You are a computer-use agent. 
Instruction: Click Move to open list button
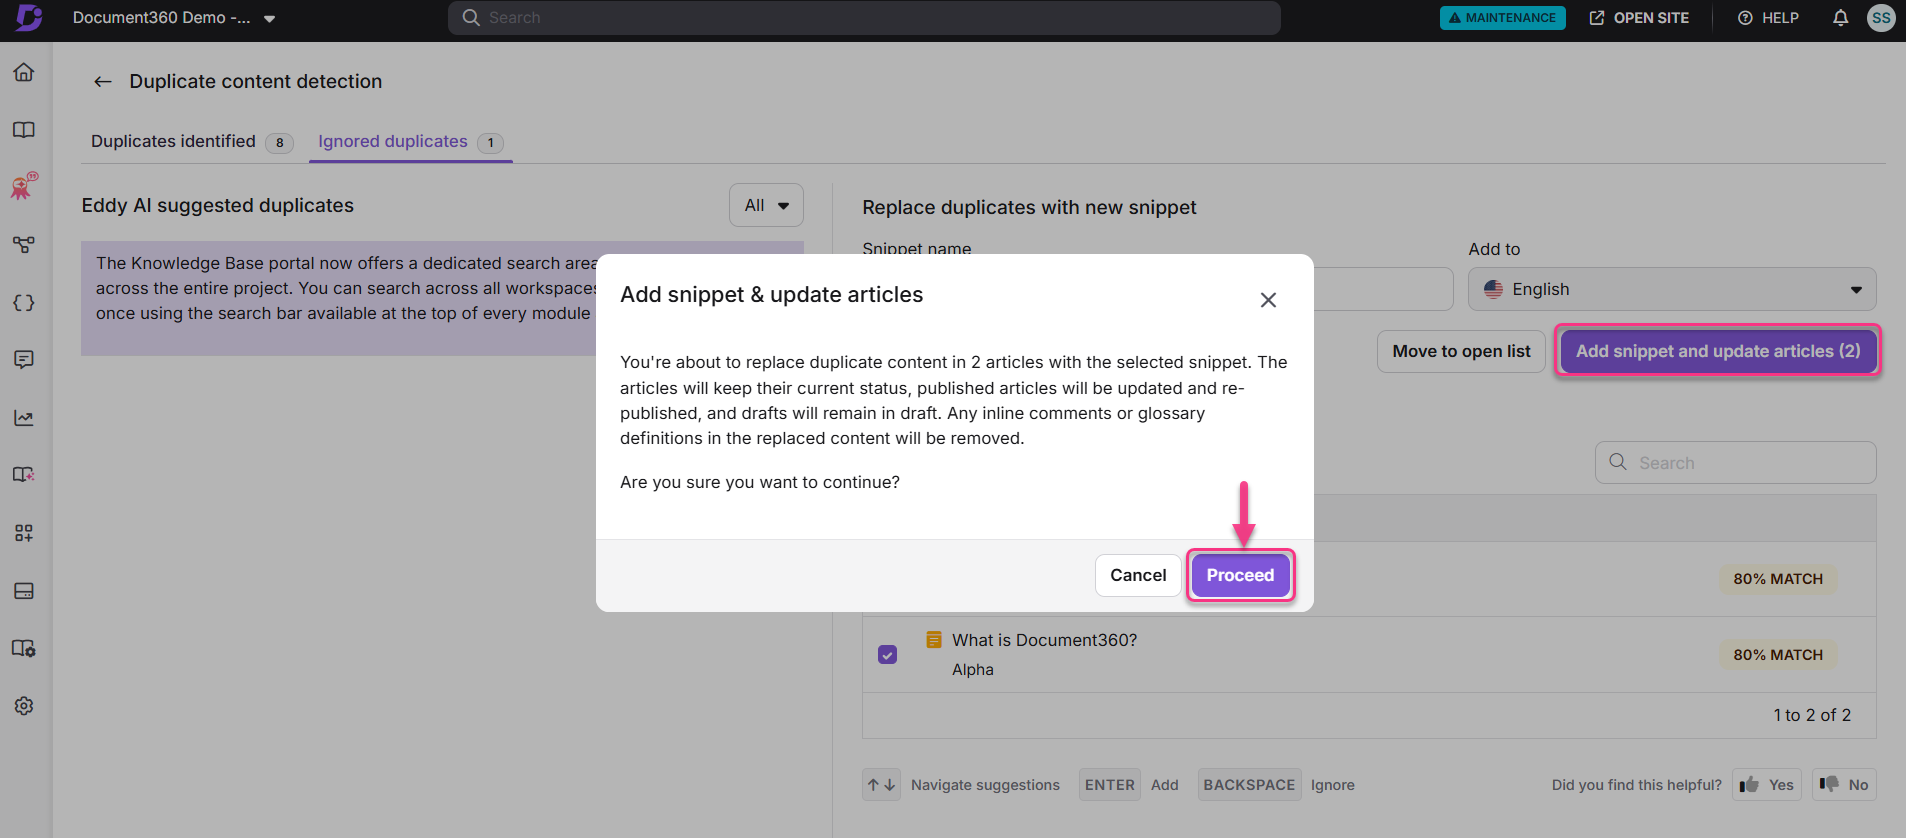(1461, 351)
